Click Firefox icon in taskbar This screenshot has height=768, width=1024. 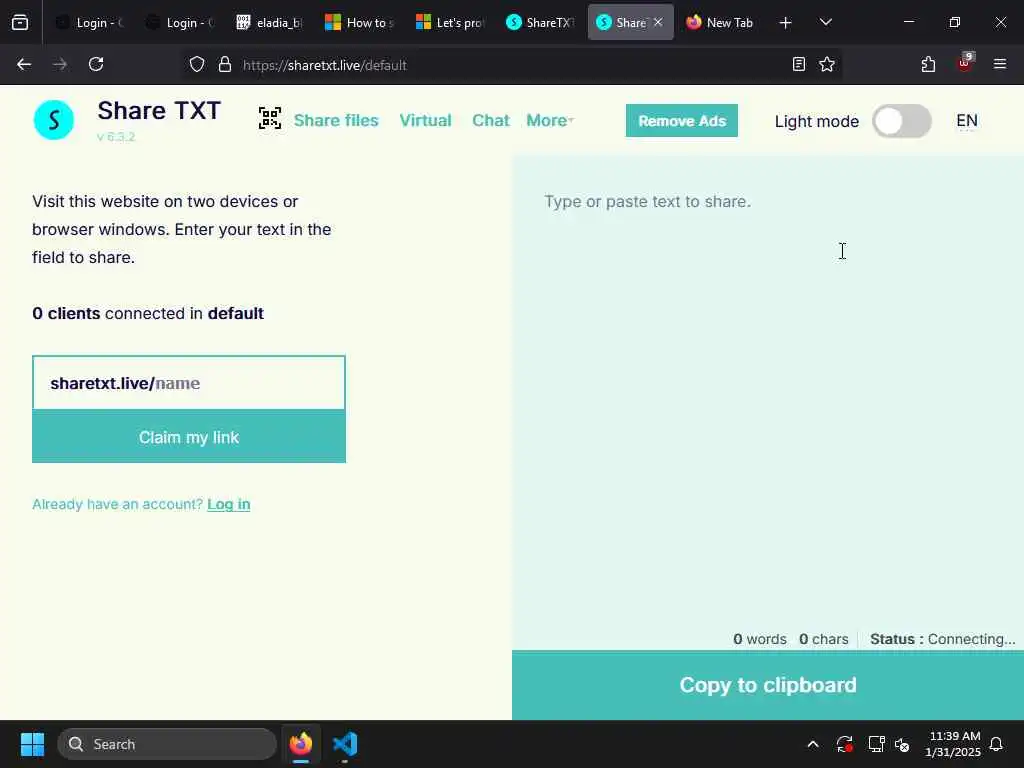point(301,744)
